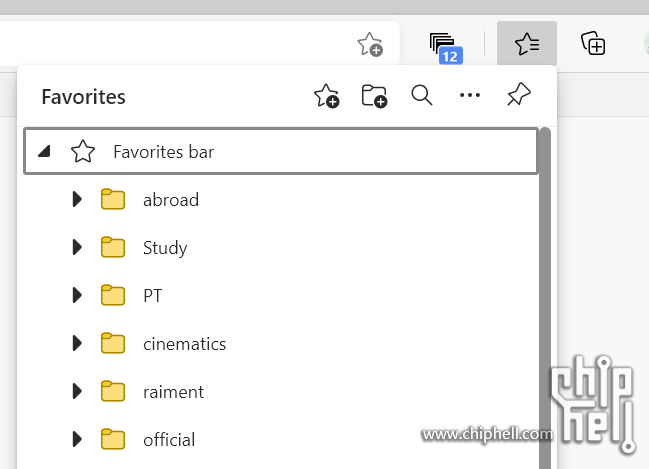Add this page to favorites from the address bar star
Image resolution: width=649 pixels, height=469 pixels.
coord(370,44)
